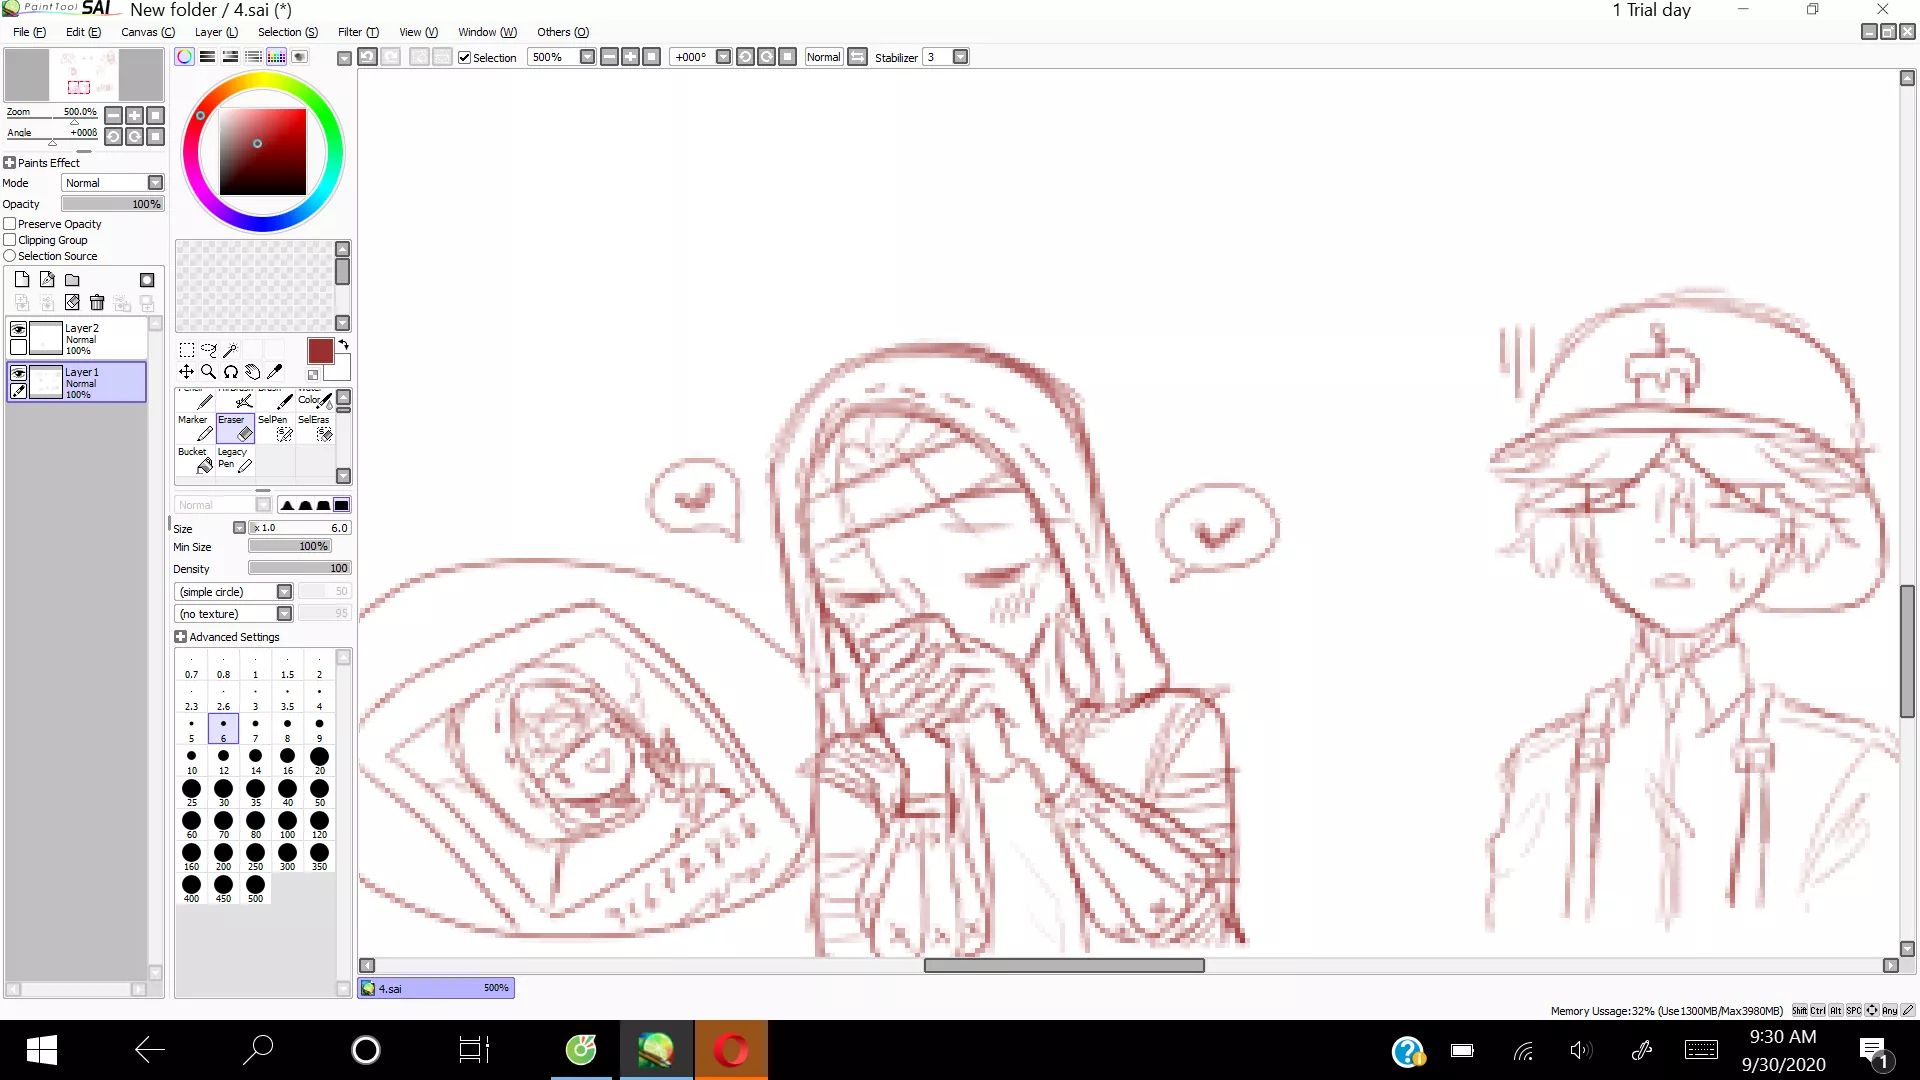Pick the Eyedropper color picker tool
This screenshot has width=1920, height=1080.
click(x=275, y=372)
